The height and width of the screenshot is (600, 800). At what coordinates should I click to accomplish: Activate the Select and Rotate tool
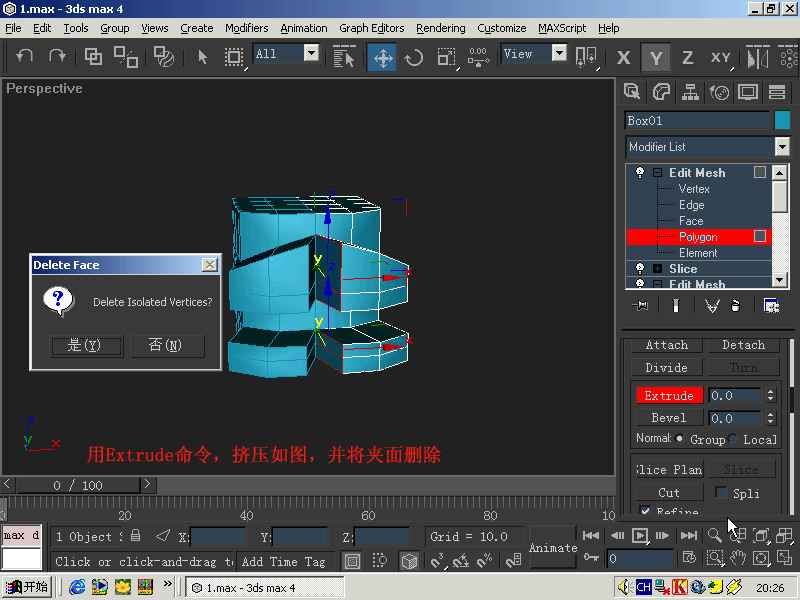(x=413, y=57)
